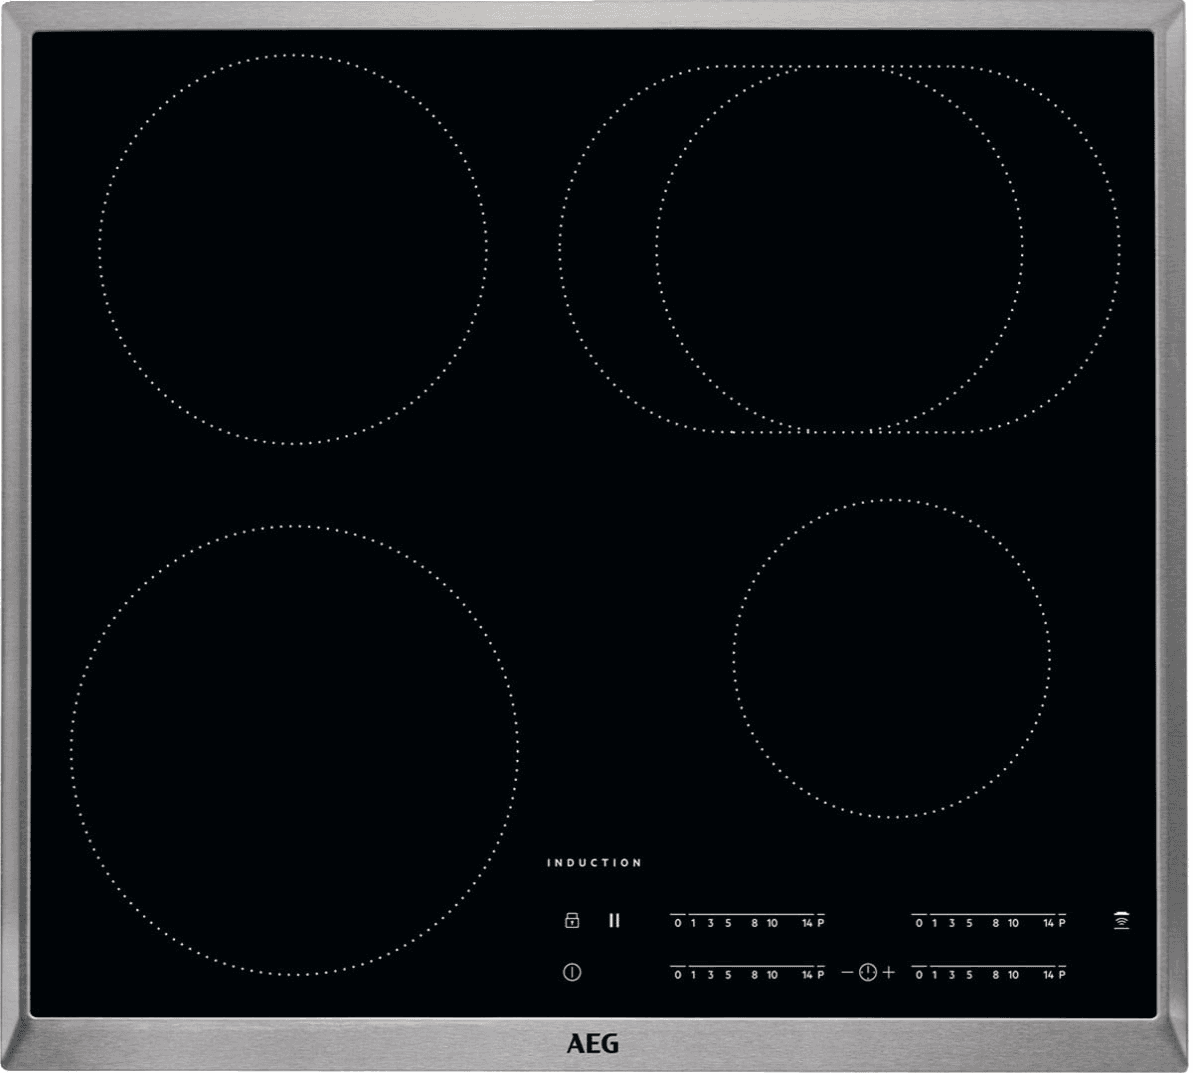Click the INDUCTION label
The width and height of the screenshot is (1200, 1073).
594,862
